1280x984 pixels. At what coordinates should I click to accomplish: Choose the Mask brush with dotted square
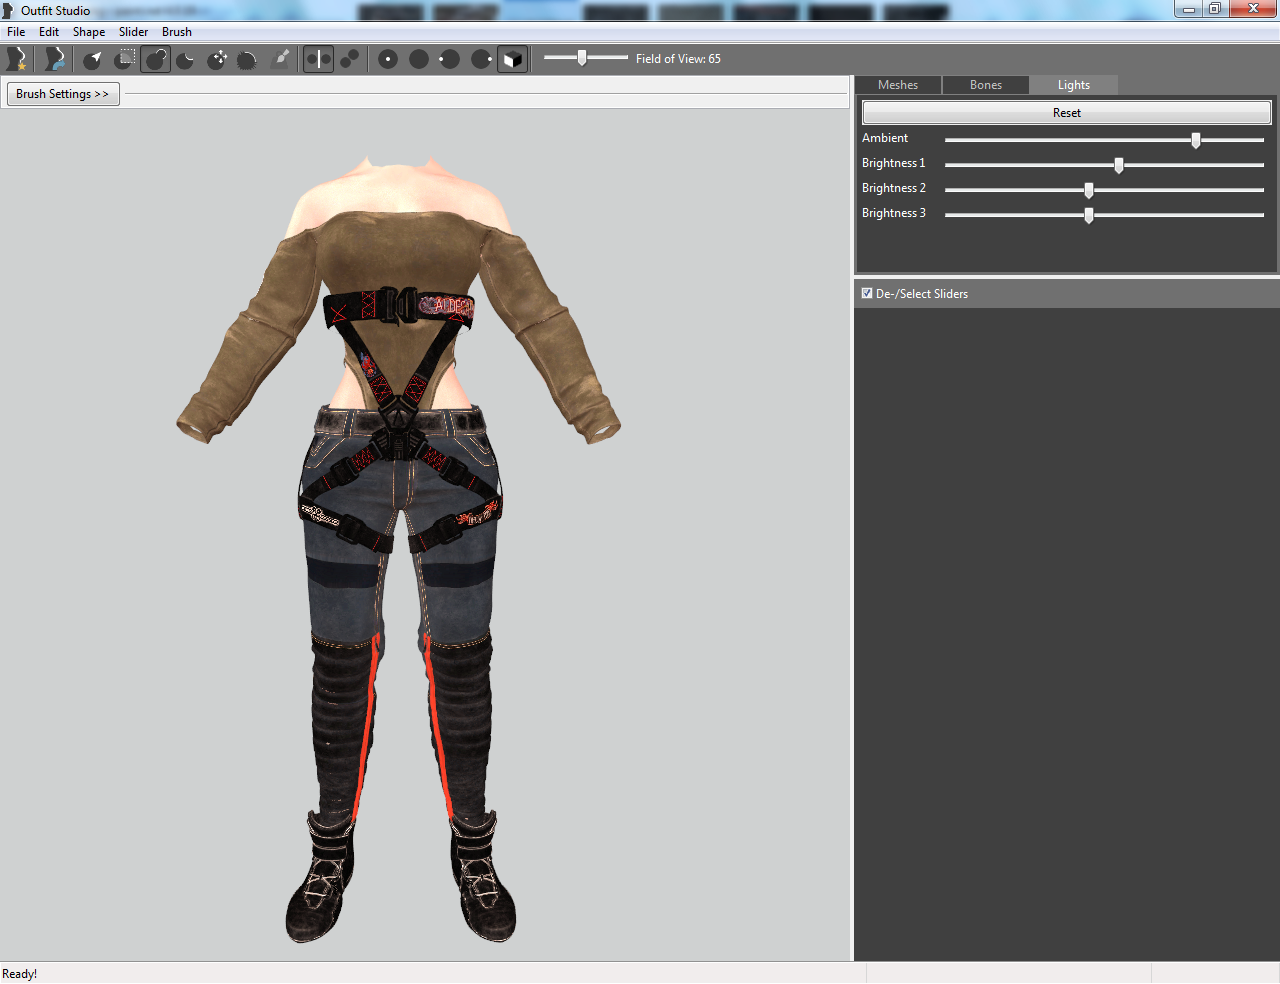coord(125,59)
